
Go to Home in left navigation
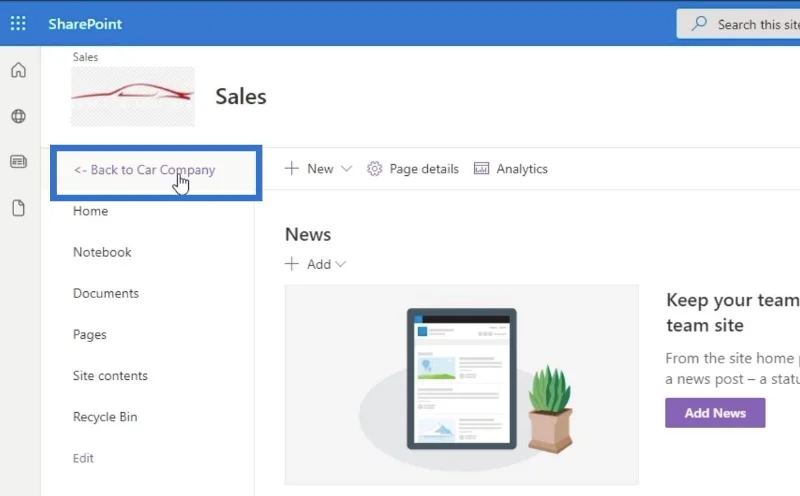coord(90,211)
